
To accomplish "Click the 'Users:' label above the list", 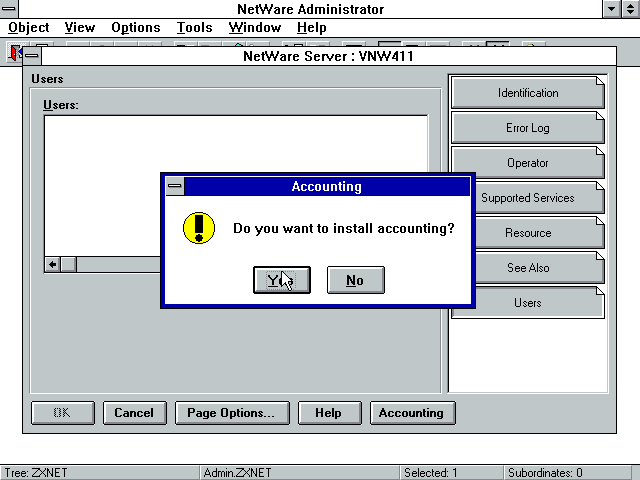I will coord(61,105).
